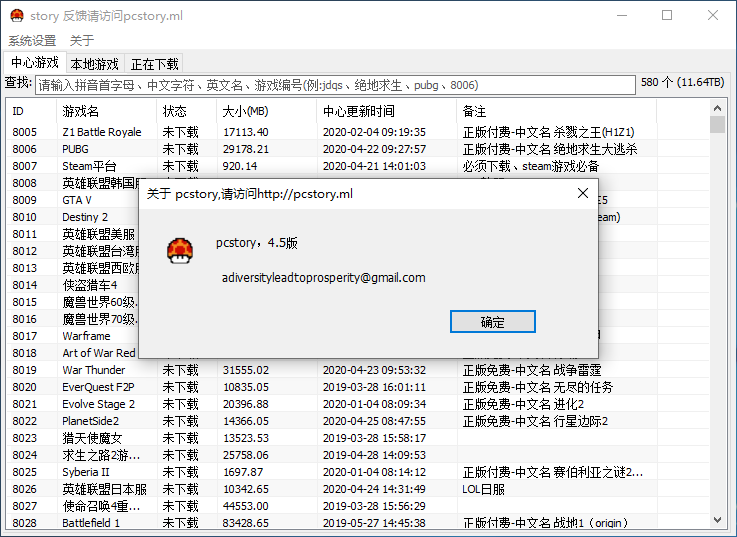Click ID 8008 cell
The width and height of the screenshot is (737, 537).
coord(24,183)
